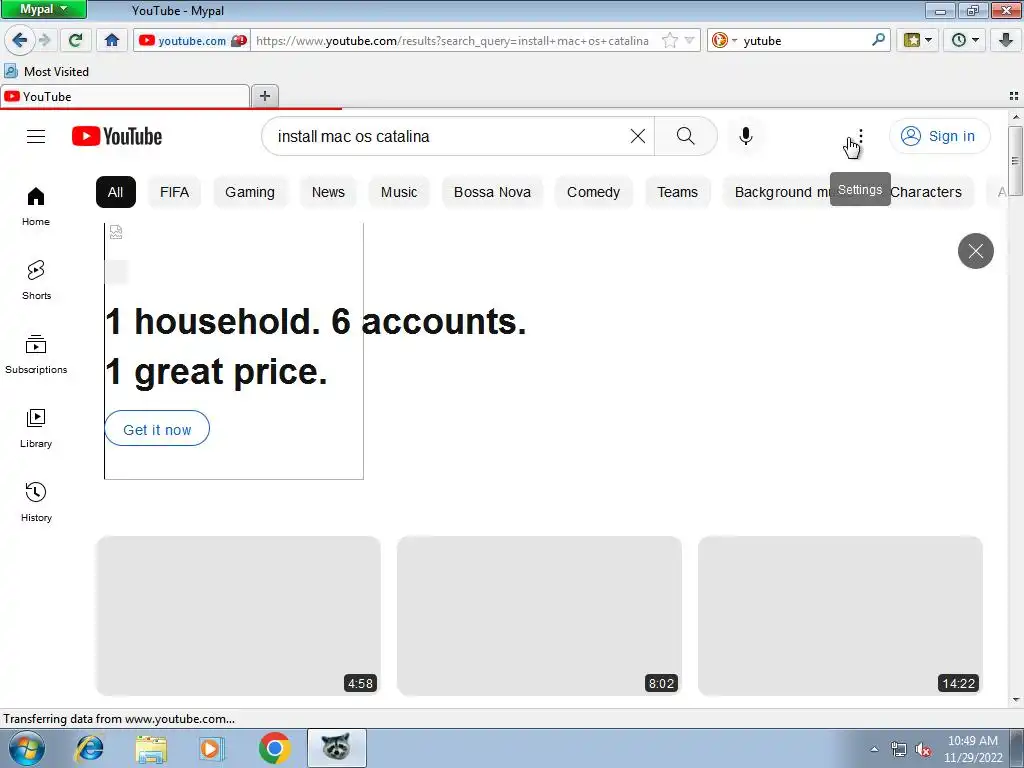Click the Mypal raccoon taskbar icon
The image size is (1024, 768).
336,748
